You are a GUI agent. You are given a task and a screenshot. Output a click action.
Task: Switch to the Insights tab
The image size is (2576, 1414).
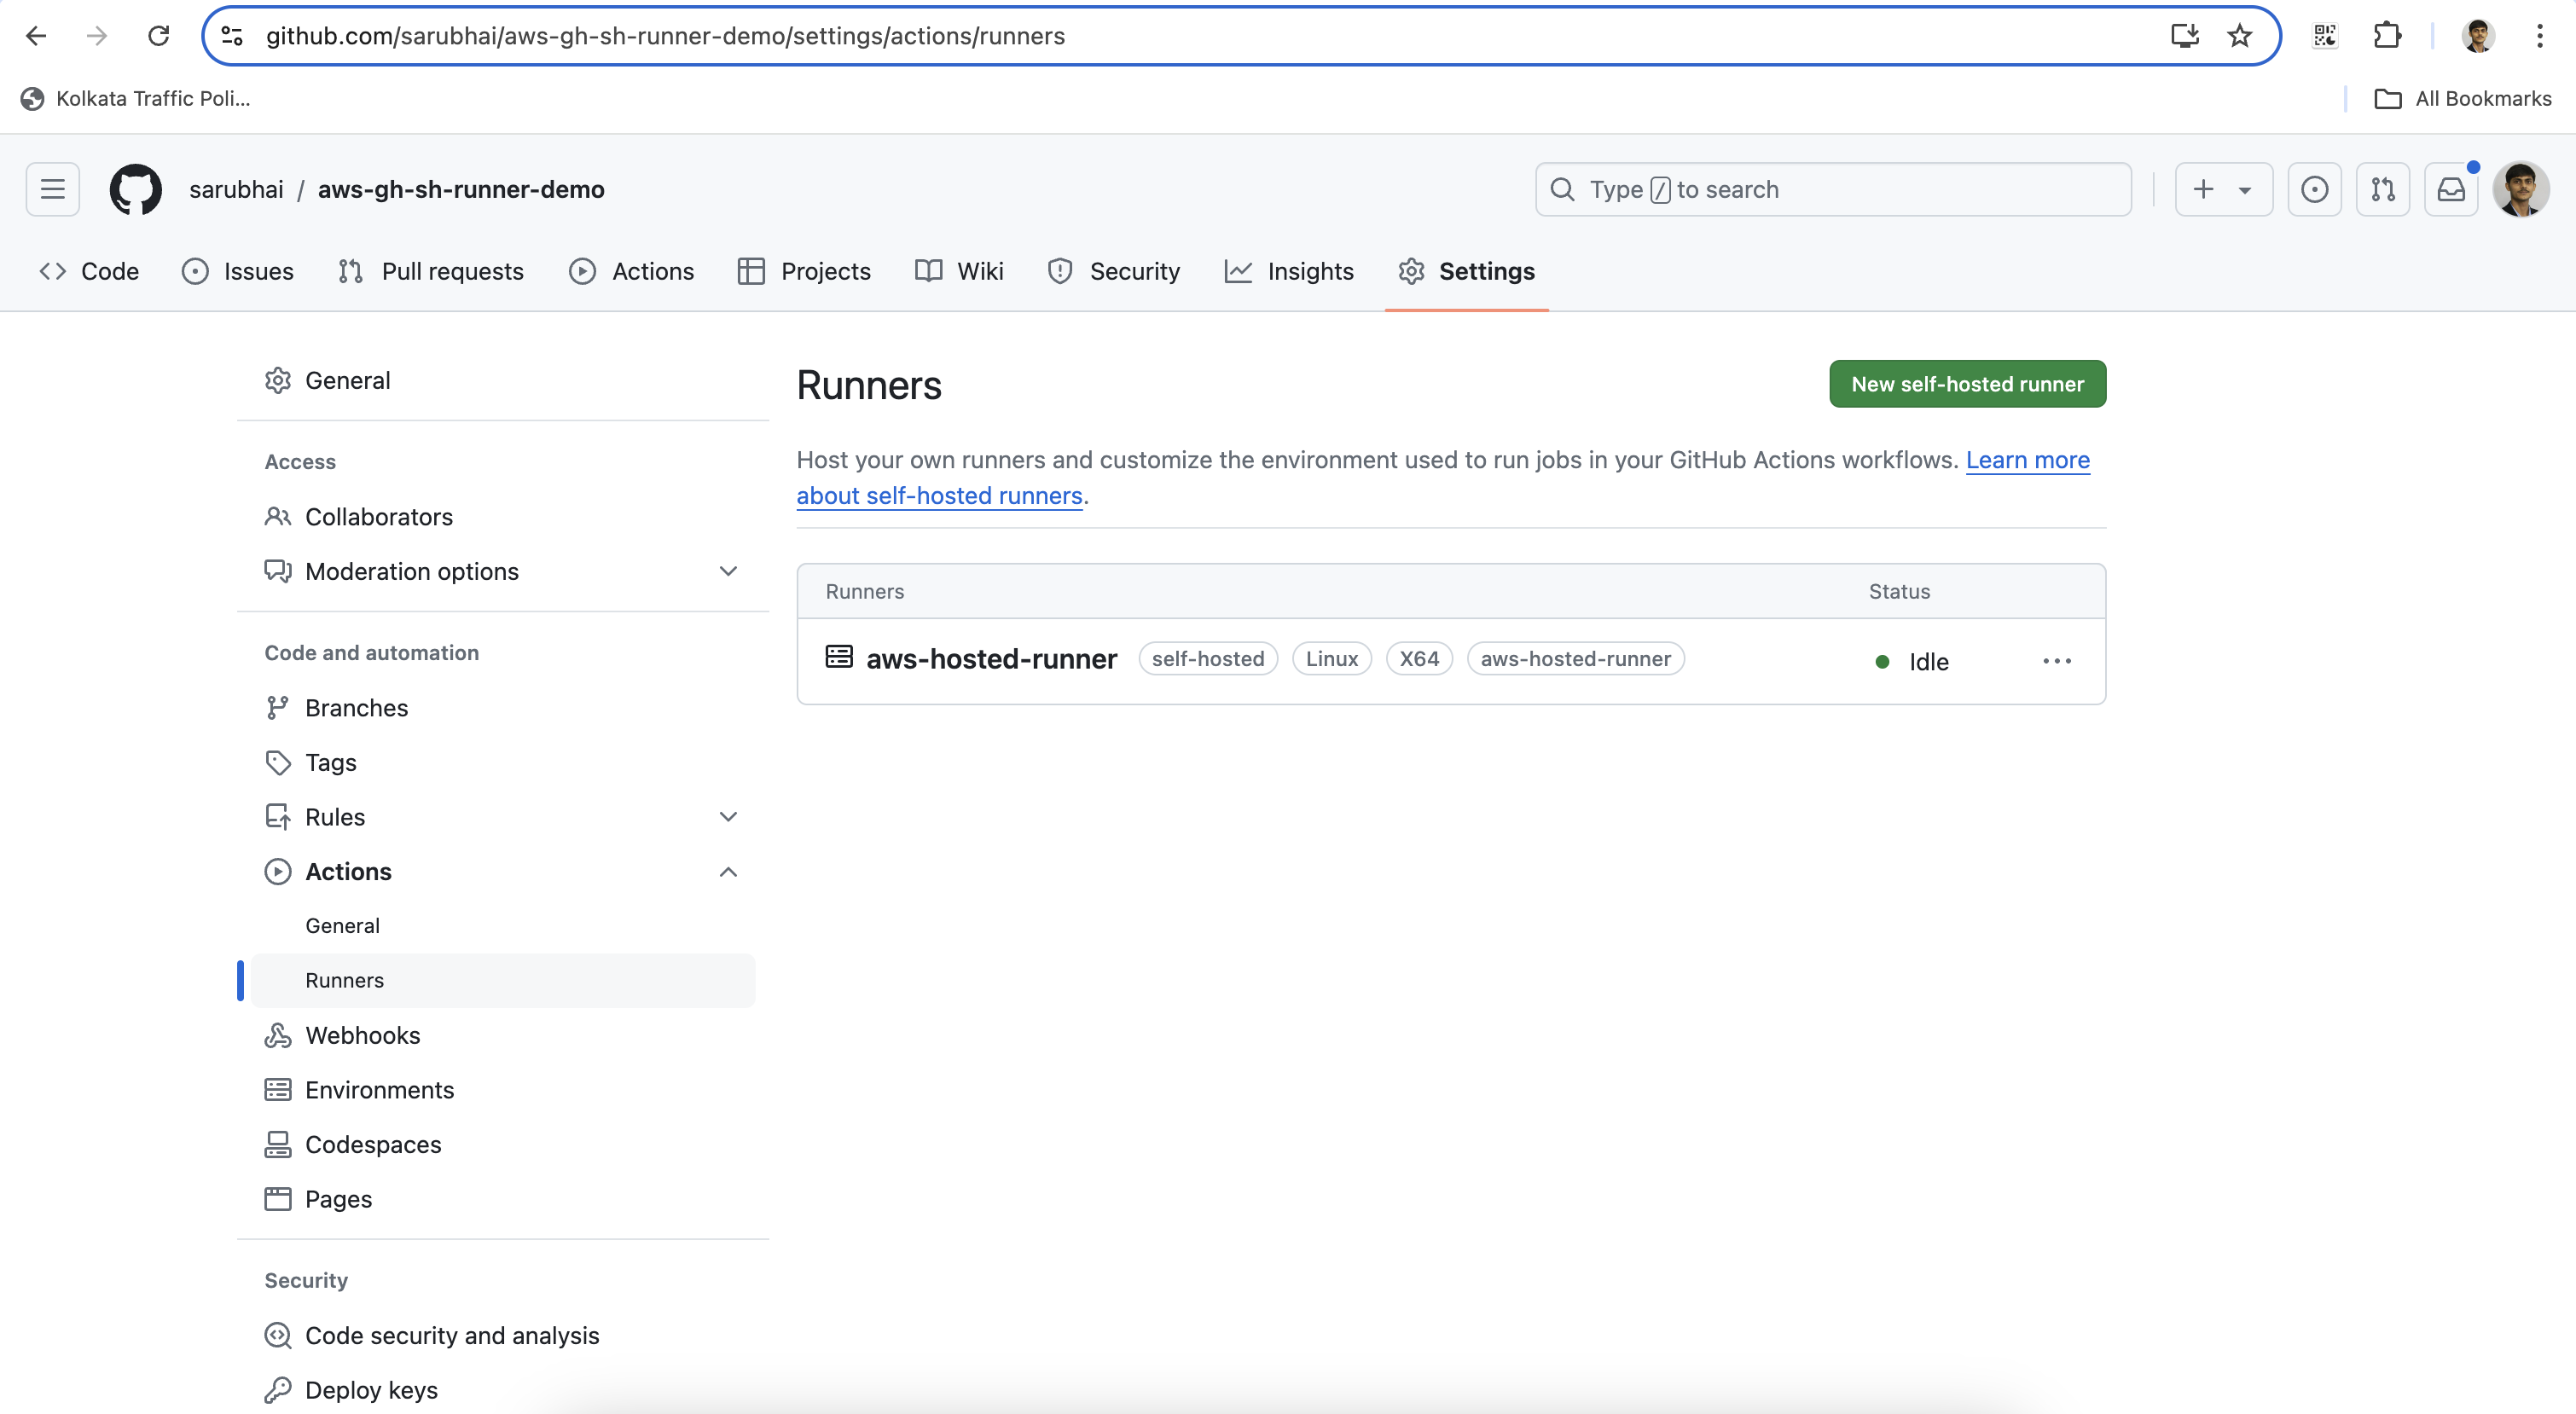1289,271
